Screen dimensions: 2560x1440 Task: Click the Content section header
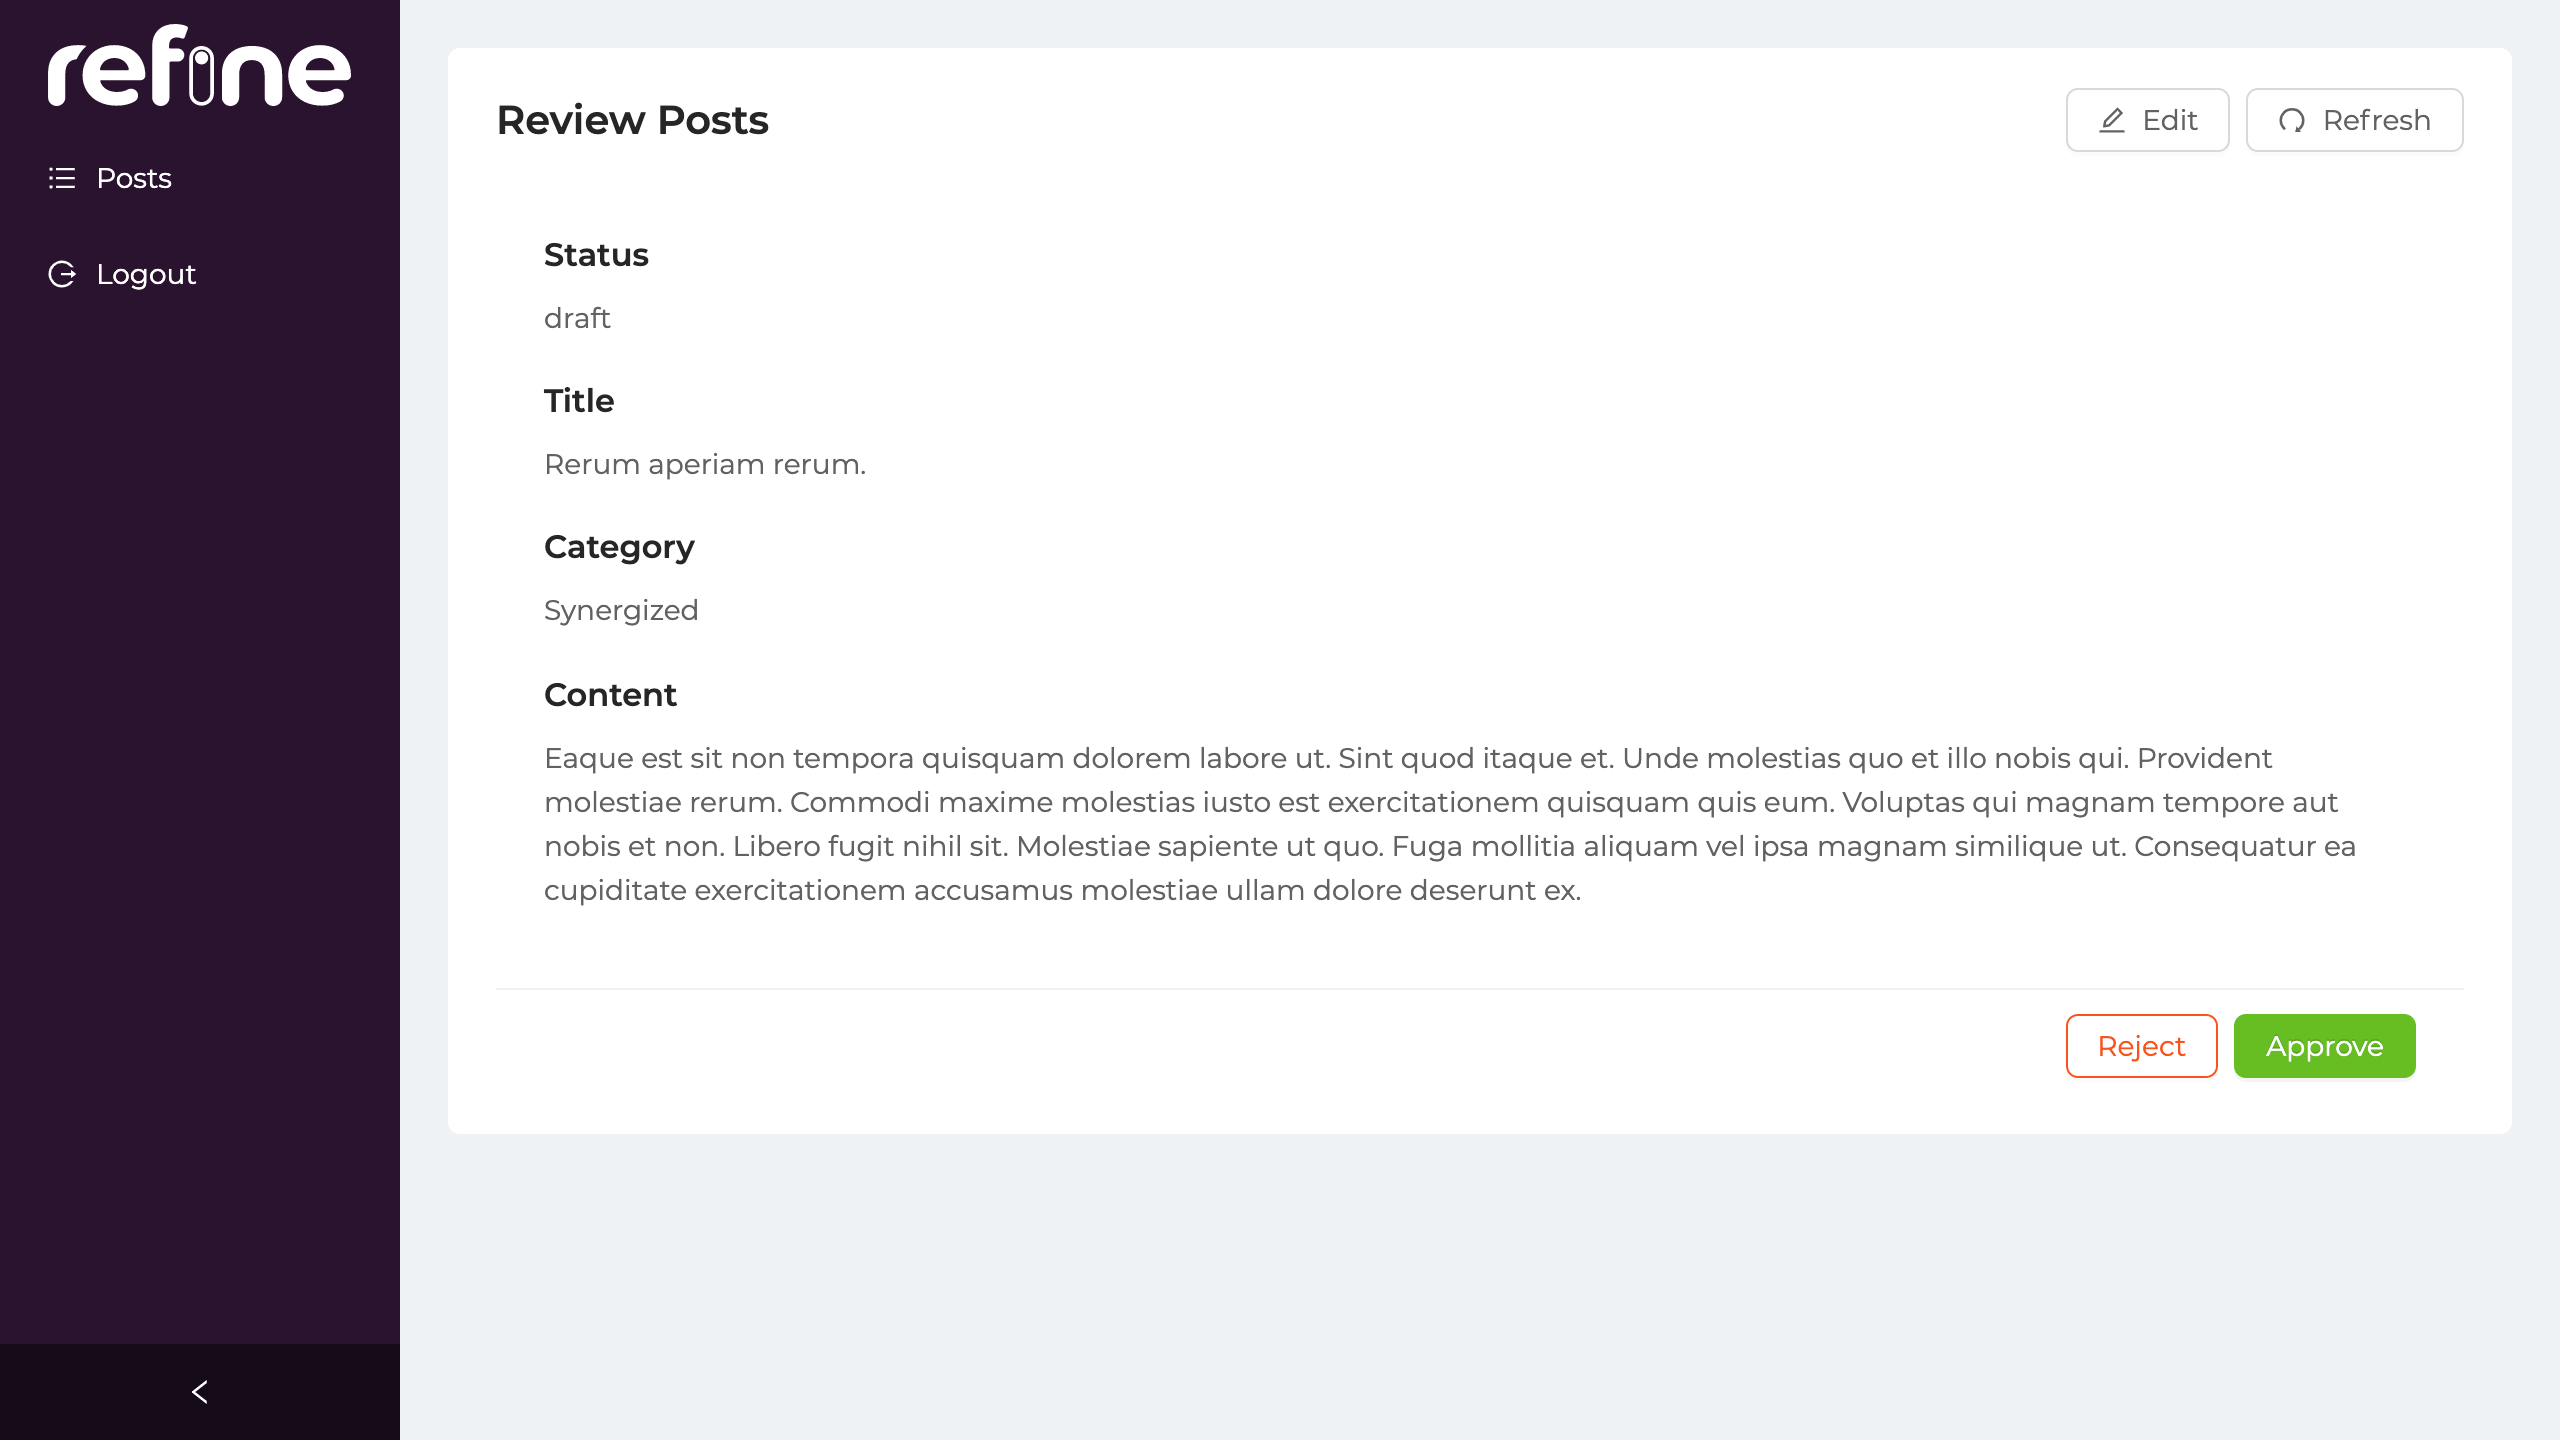point(610,694)
